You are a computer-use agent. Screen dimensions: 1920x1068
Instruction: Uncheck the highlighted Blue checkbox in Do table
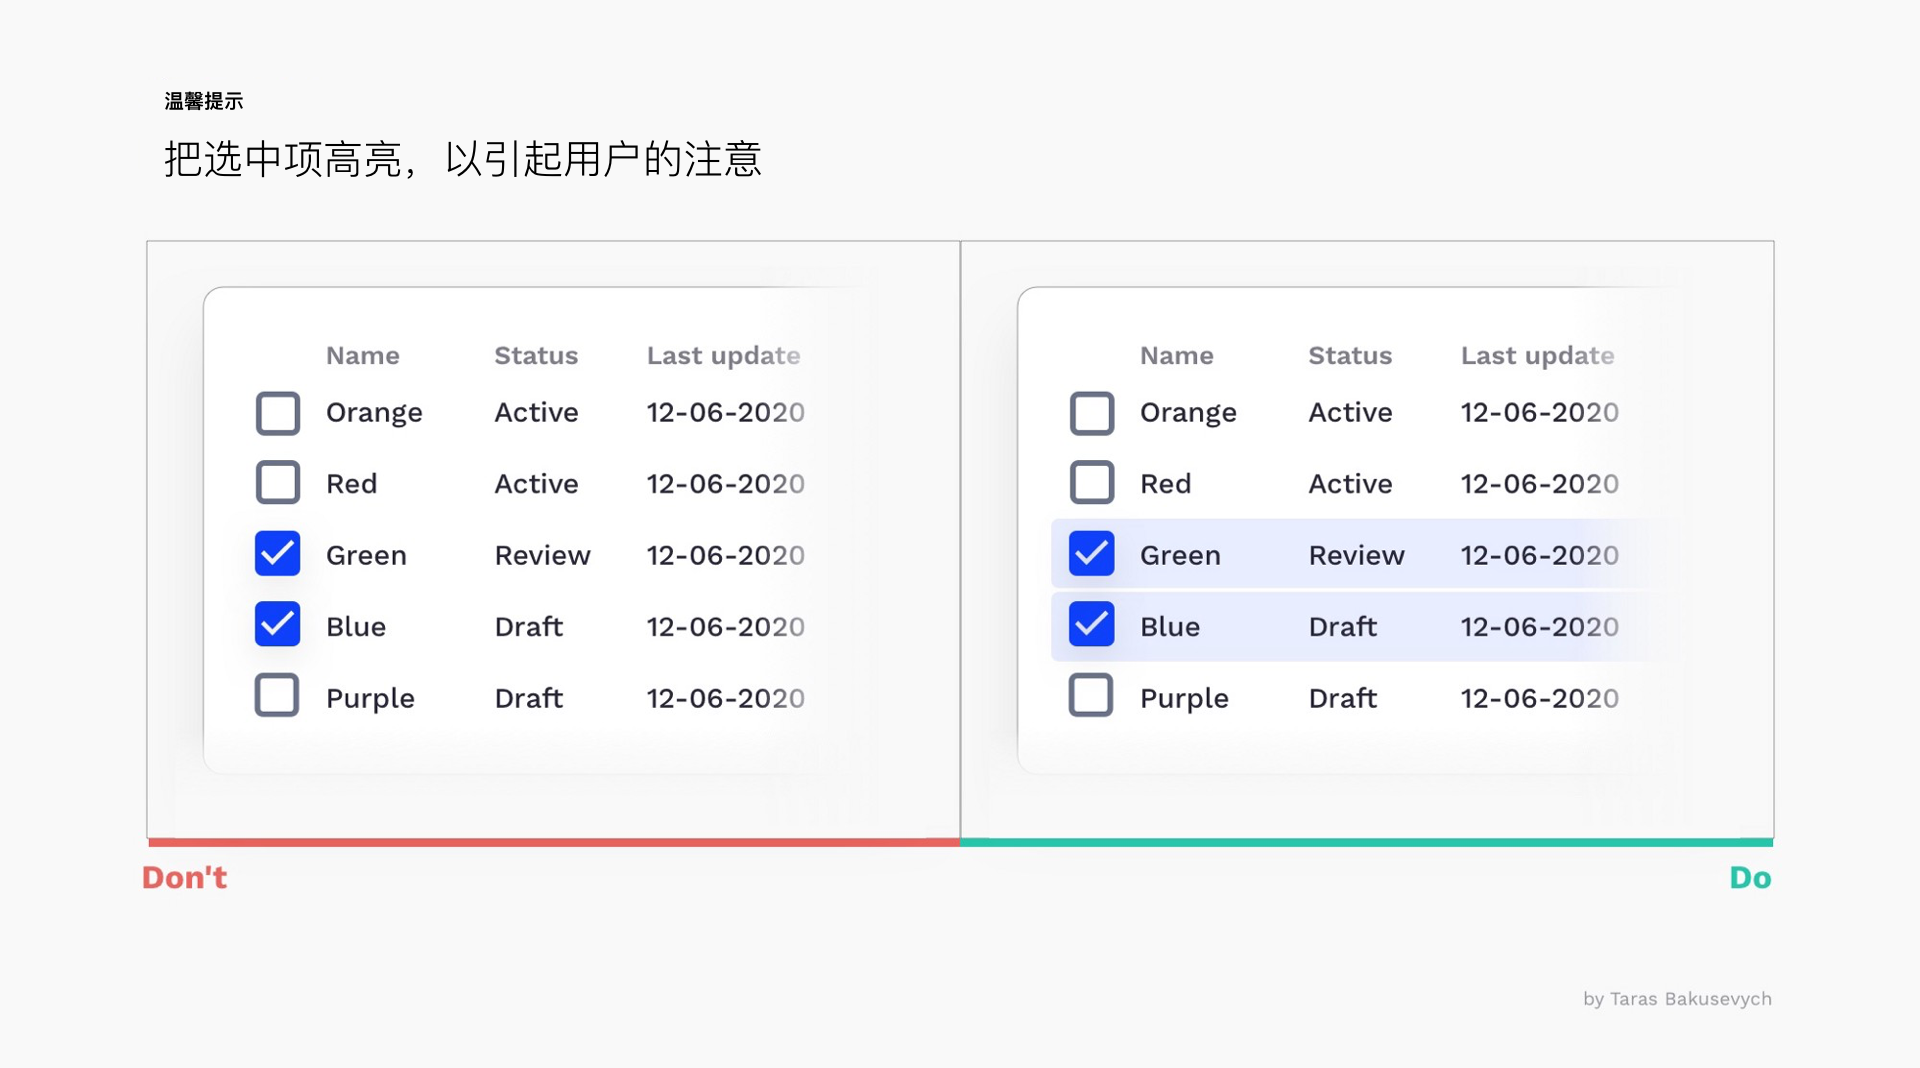pos(1092,624)
